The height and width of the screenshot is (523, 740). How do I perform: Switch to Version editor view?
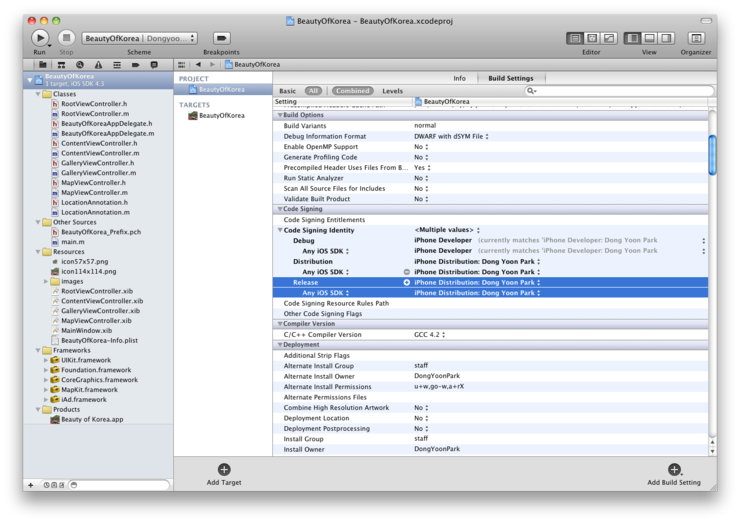(609, 38)
